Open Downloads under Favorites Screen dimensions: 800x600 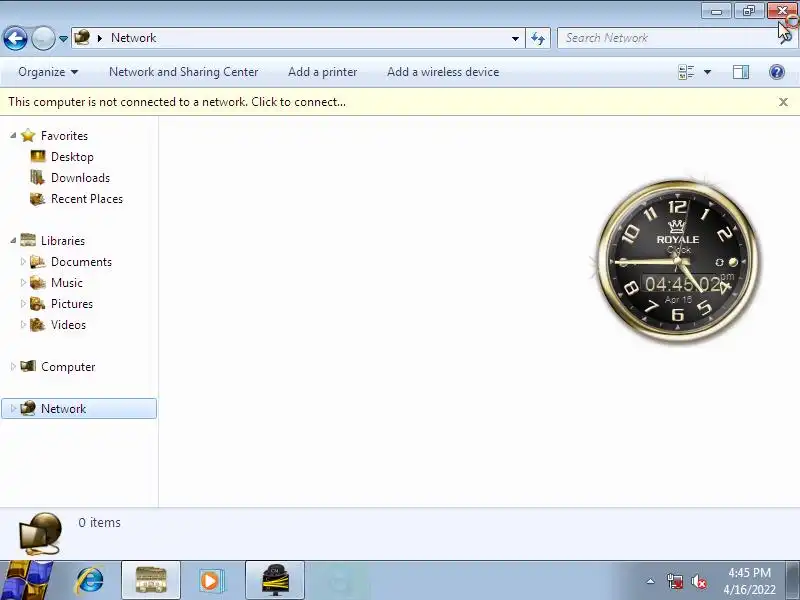(x=81, y=178)
